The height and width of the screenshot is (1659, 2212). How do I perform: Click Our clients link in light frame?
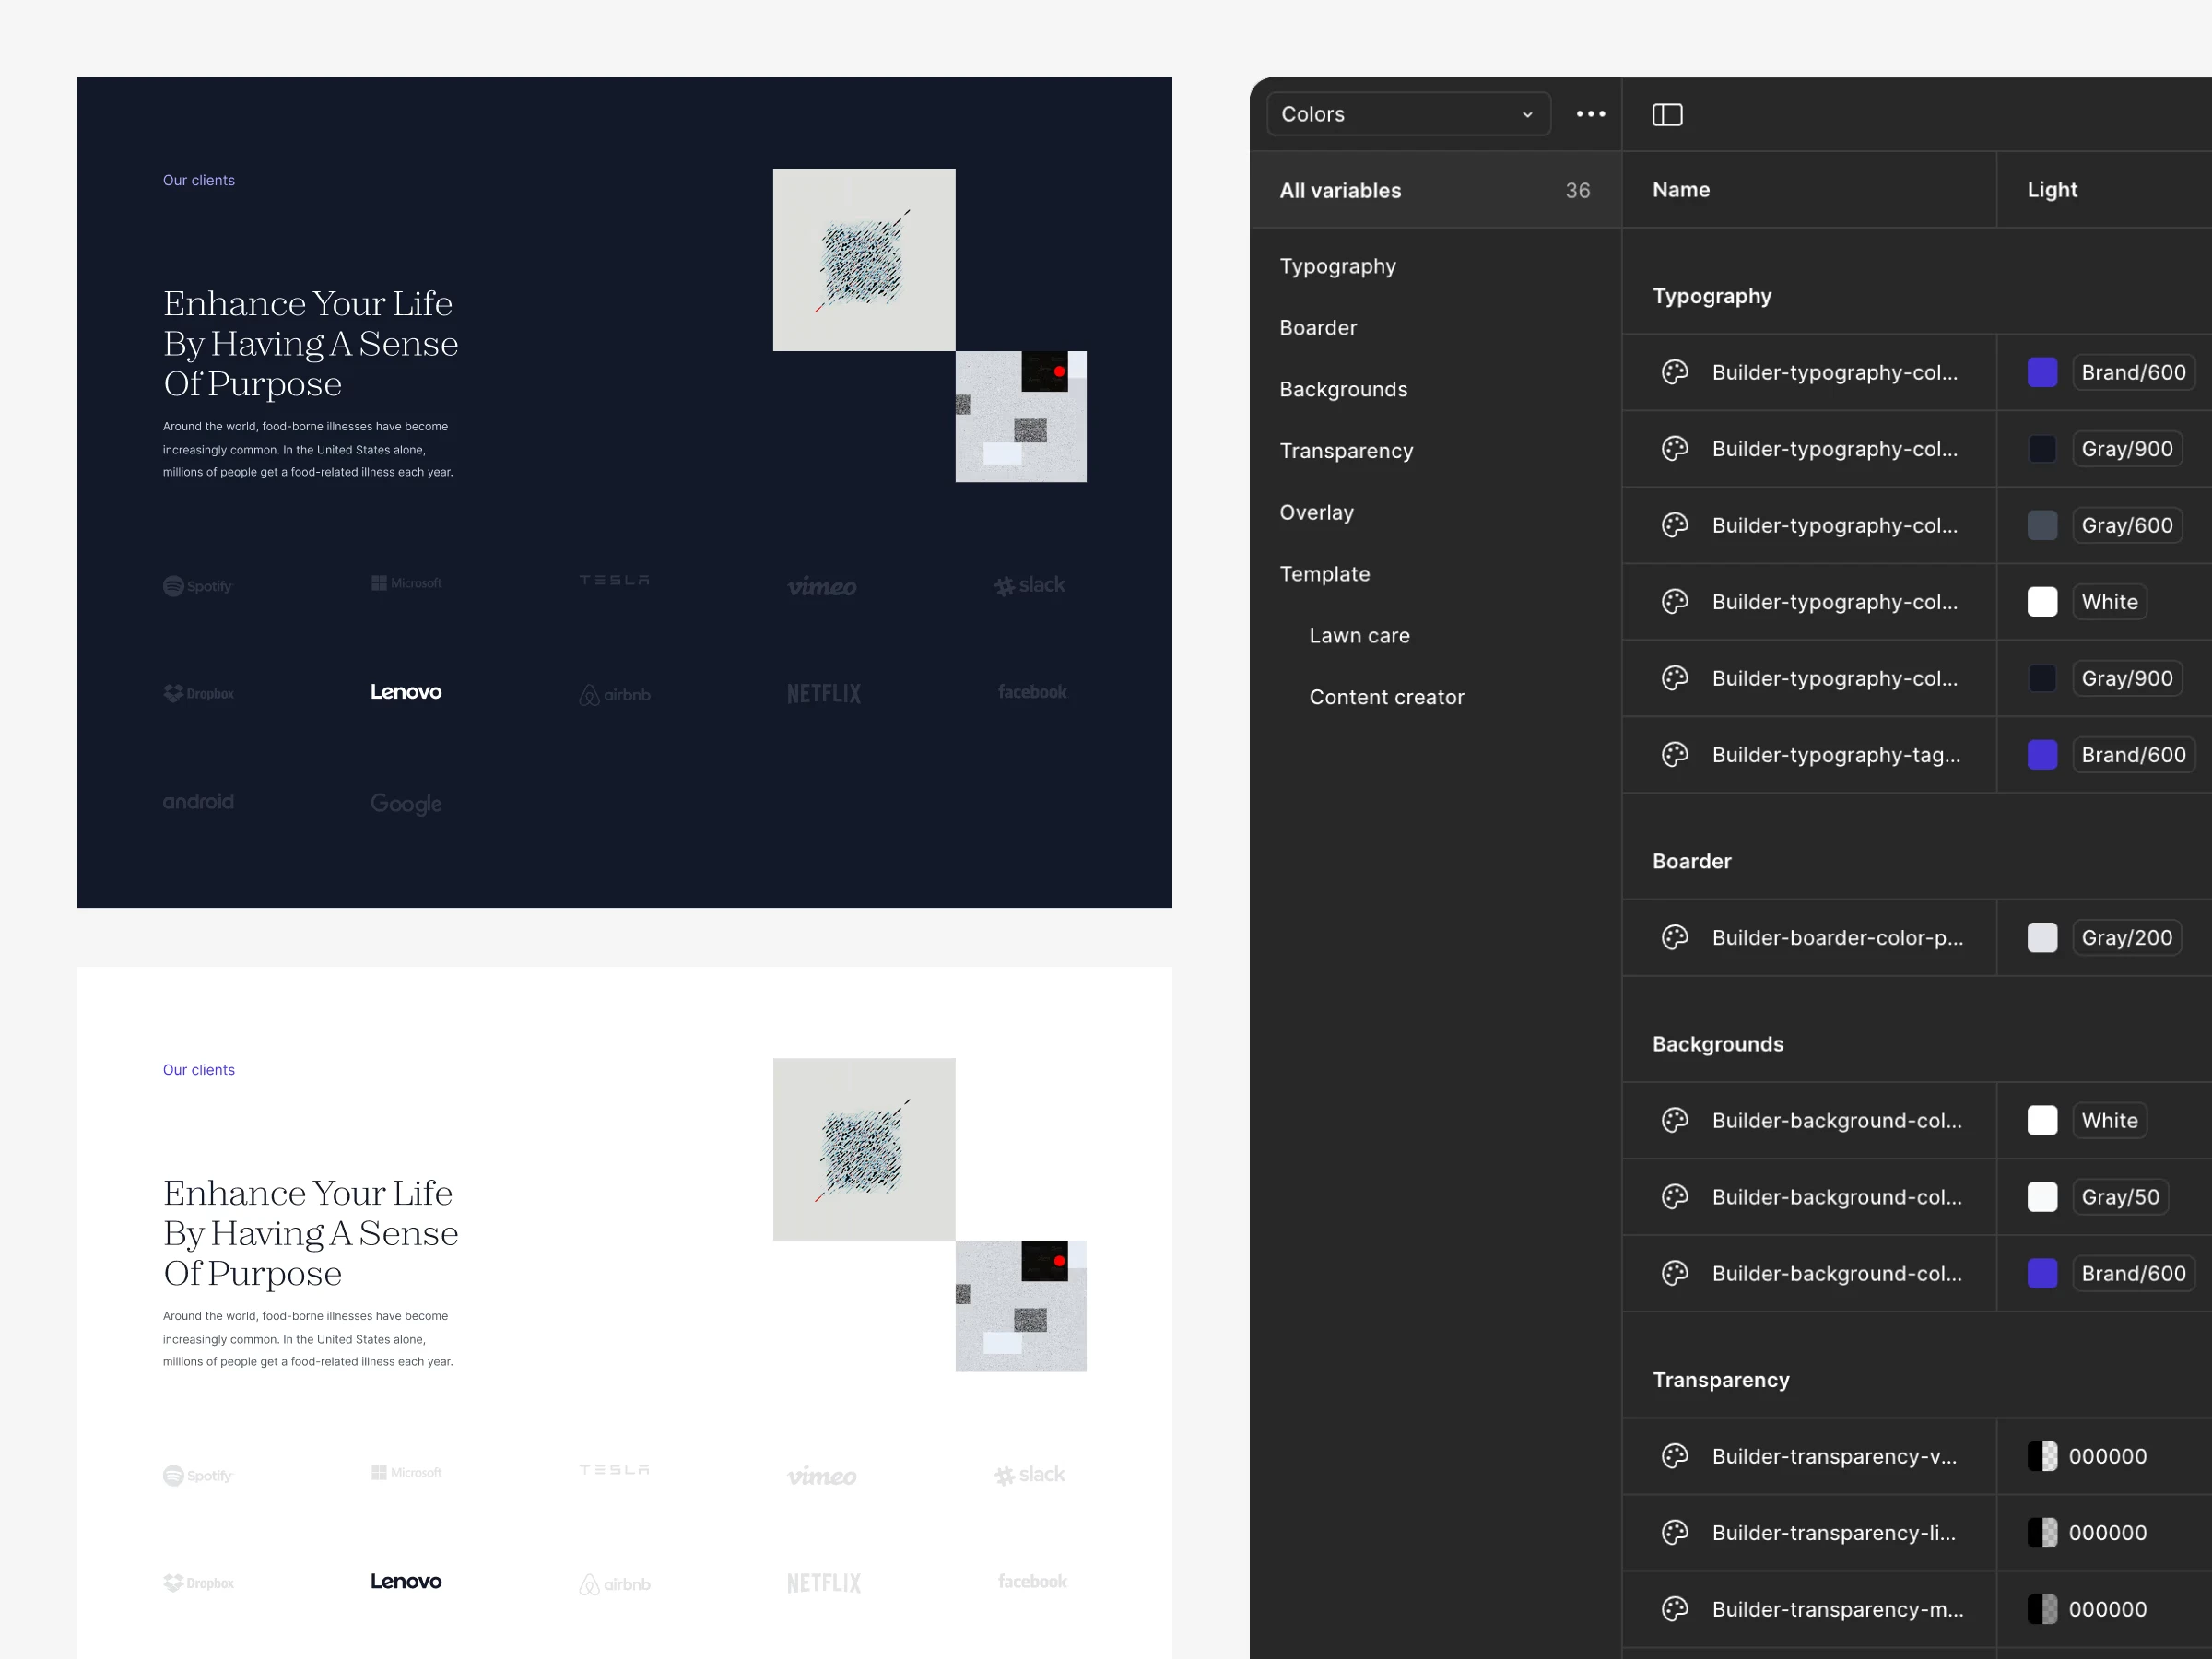tap(198, 1070)
